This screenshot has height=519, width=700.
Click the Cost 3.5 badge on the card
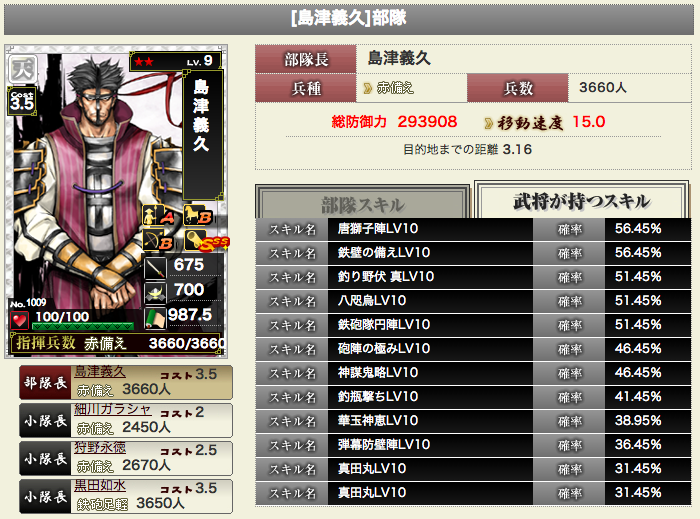(21, 100)
